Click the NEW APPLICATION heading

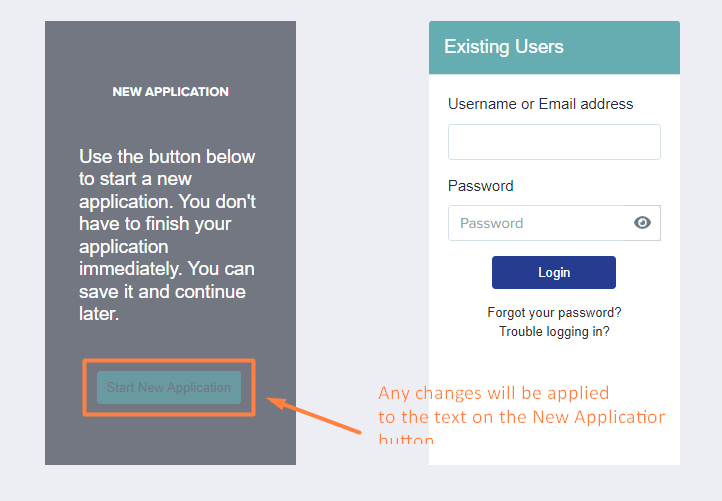tap(170, 92)
